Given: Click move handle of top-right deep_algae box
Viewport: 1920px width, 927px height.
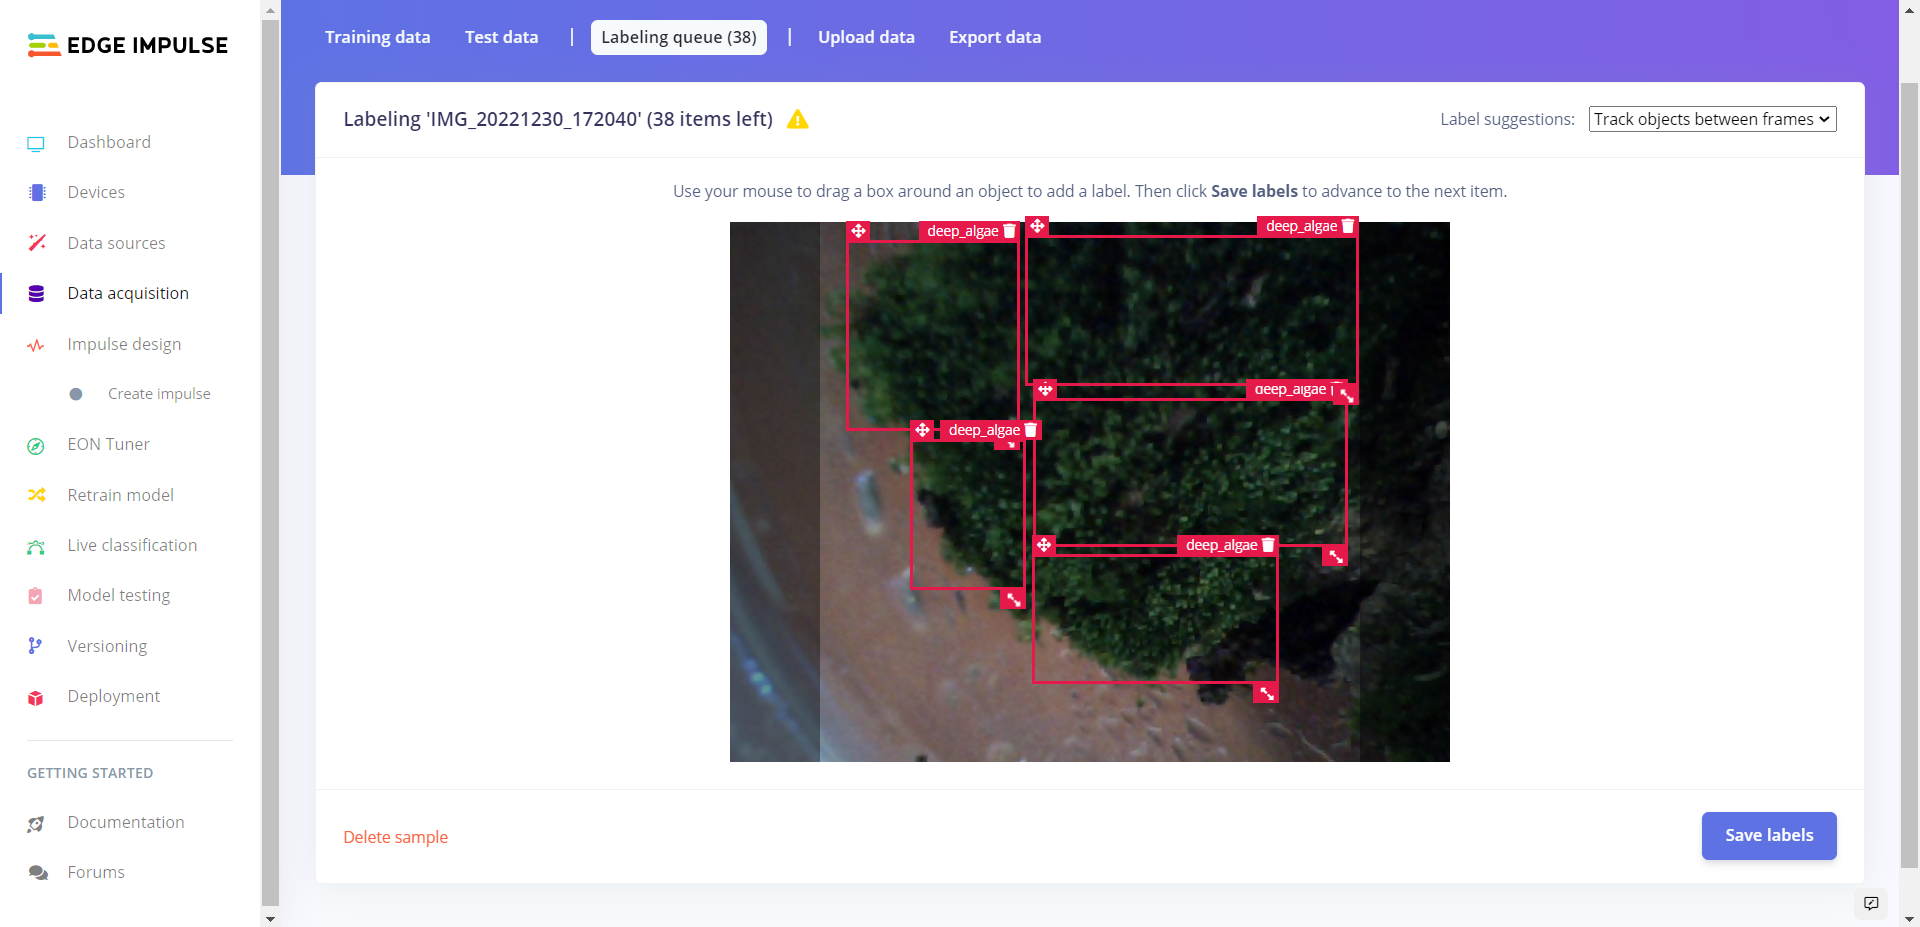Looking at the screenshot, I should click(x=1038, y=226).
